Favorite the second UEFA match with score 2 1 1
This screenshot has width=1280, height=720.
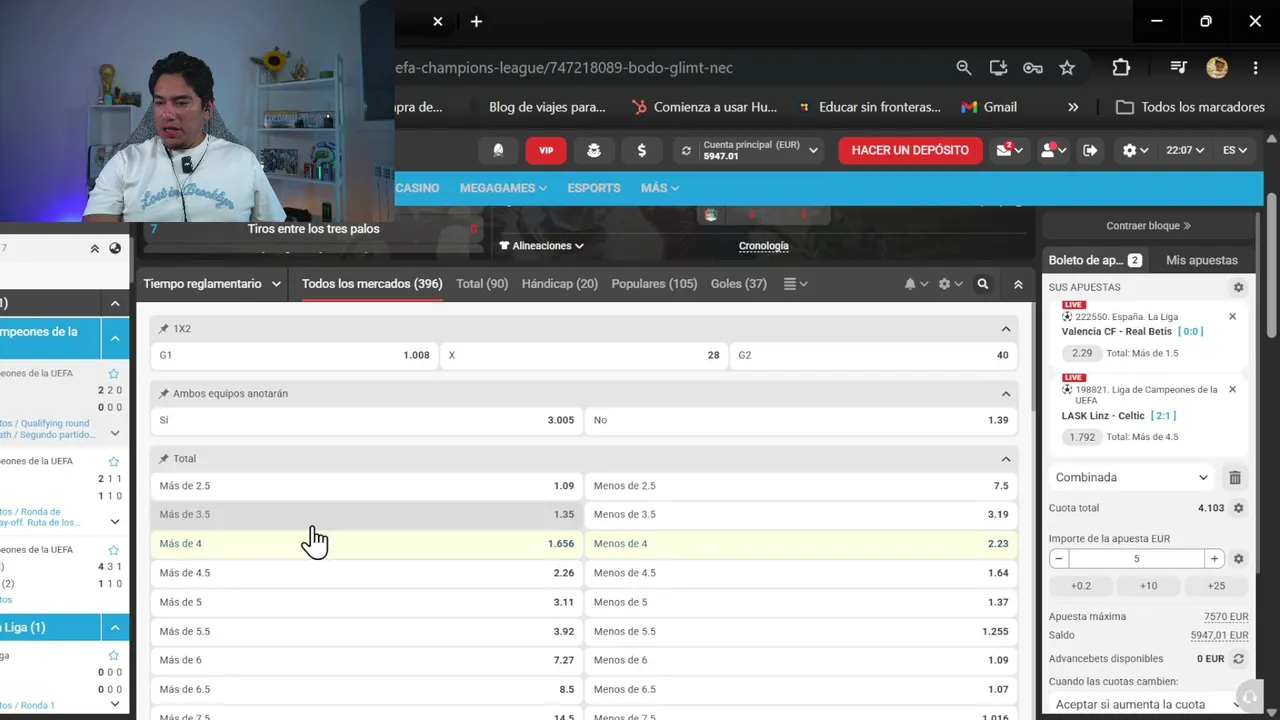114,462
